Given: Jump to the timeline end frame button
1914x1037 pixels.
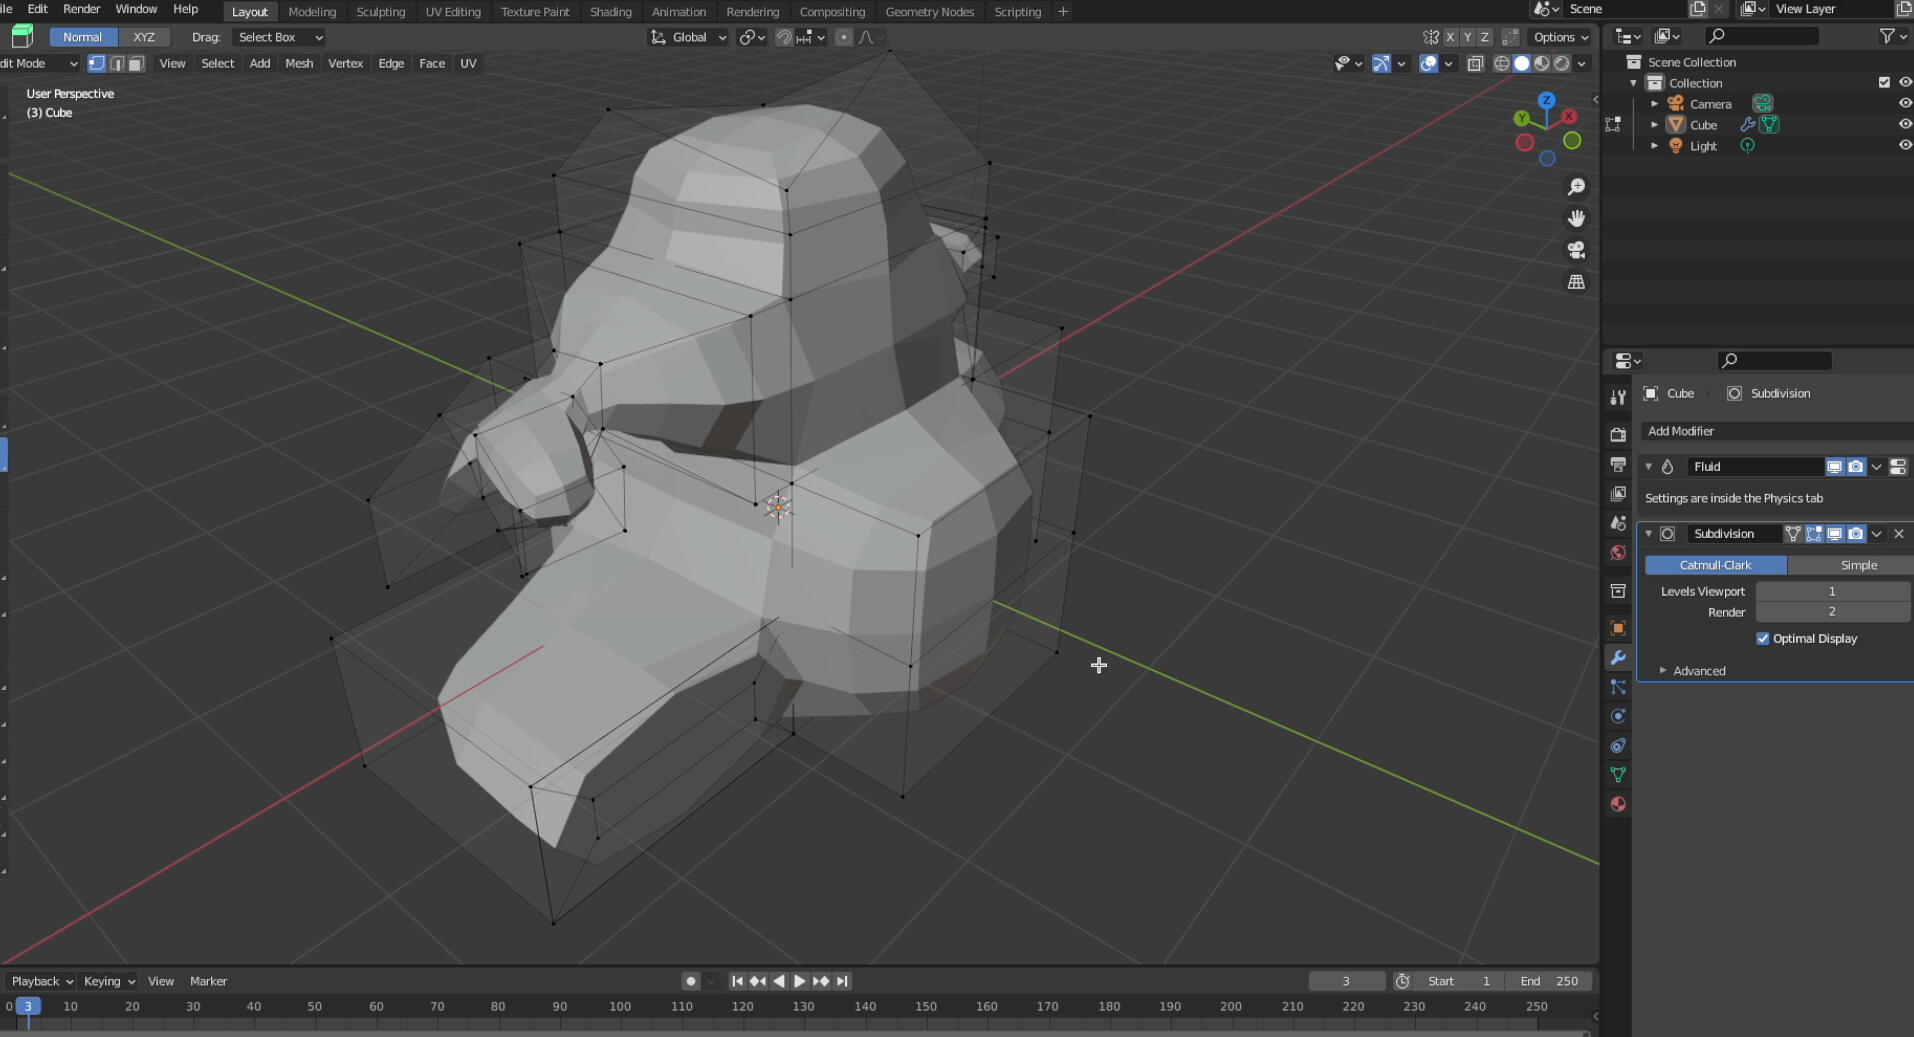Looking at the screenshot, I should pos(842,981).
